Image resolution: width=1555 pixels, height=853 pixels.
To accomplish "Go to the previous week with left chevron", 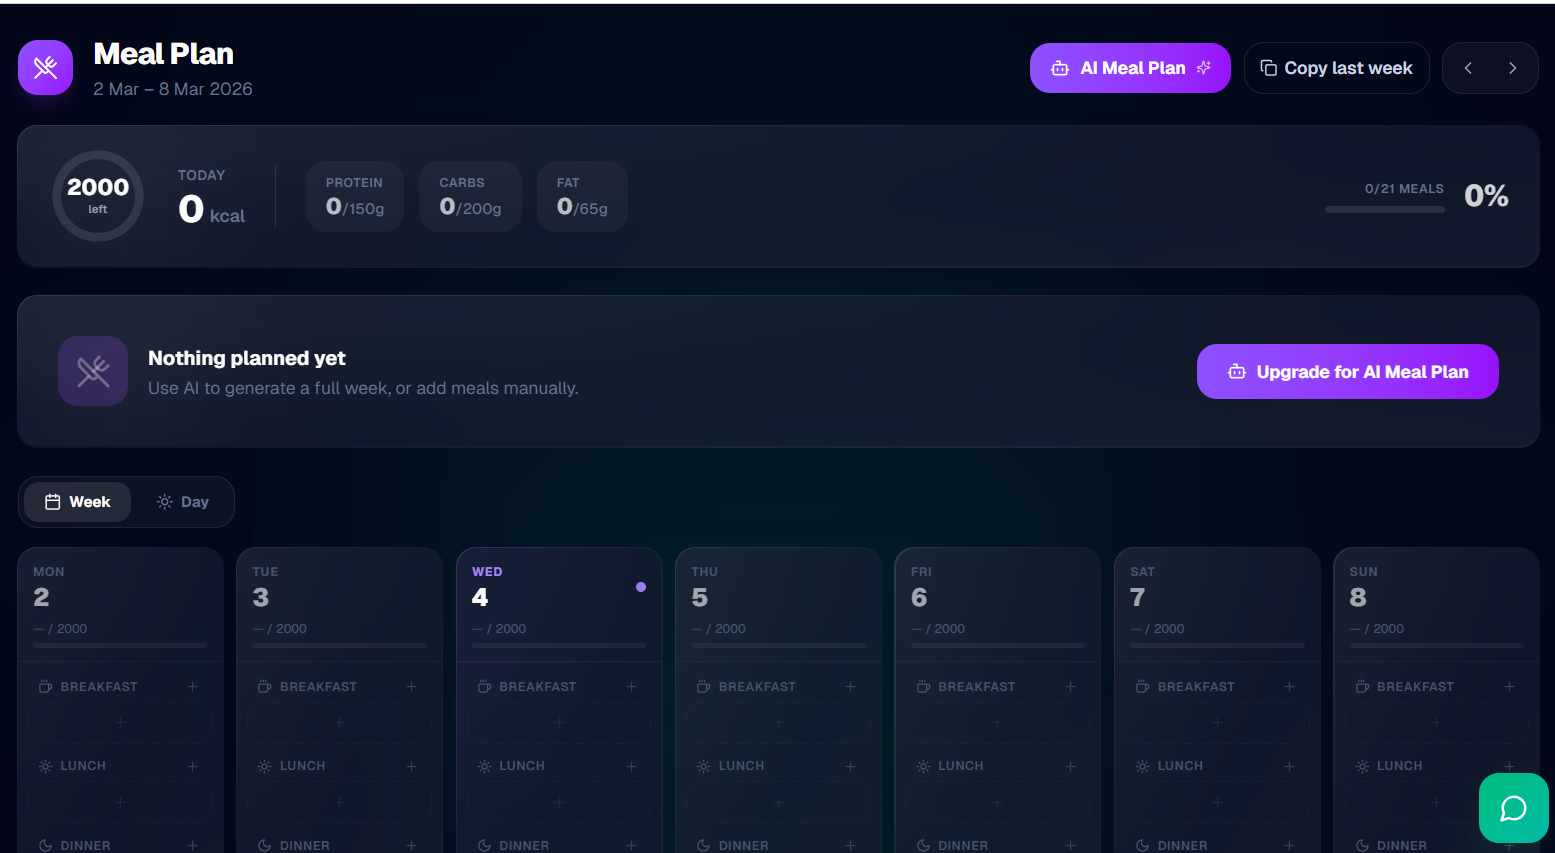I will pos(1468,67).
